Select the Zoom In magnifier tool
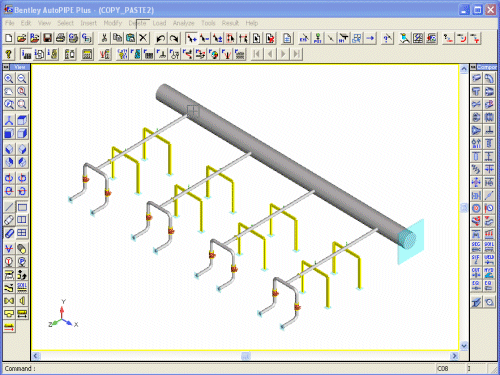 9,79
